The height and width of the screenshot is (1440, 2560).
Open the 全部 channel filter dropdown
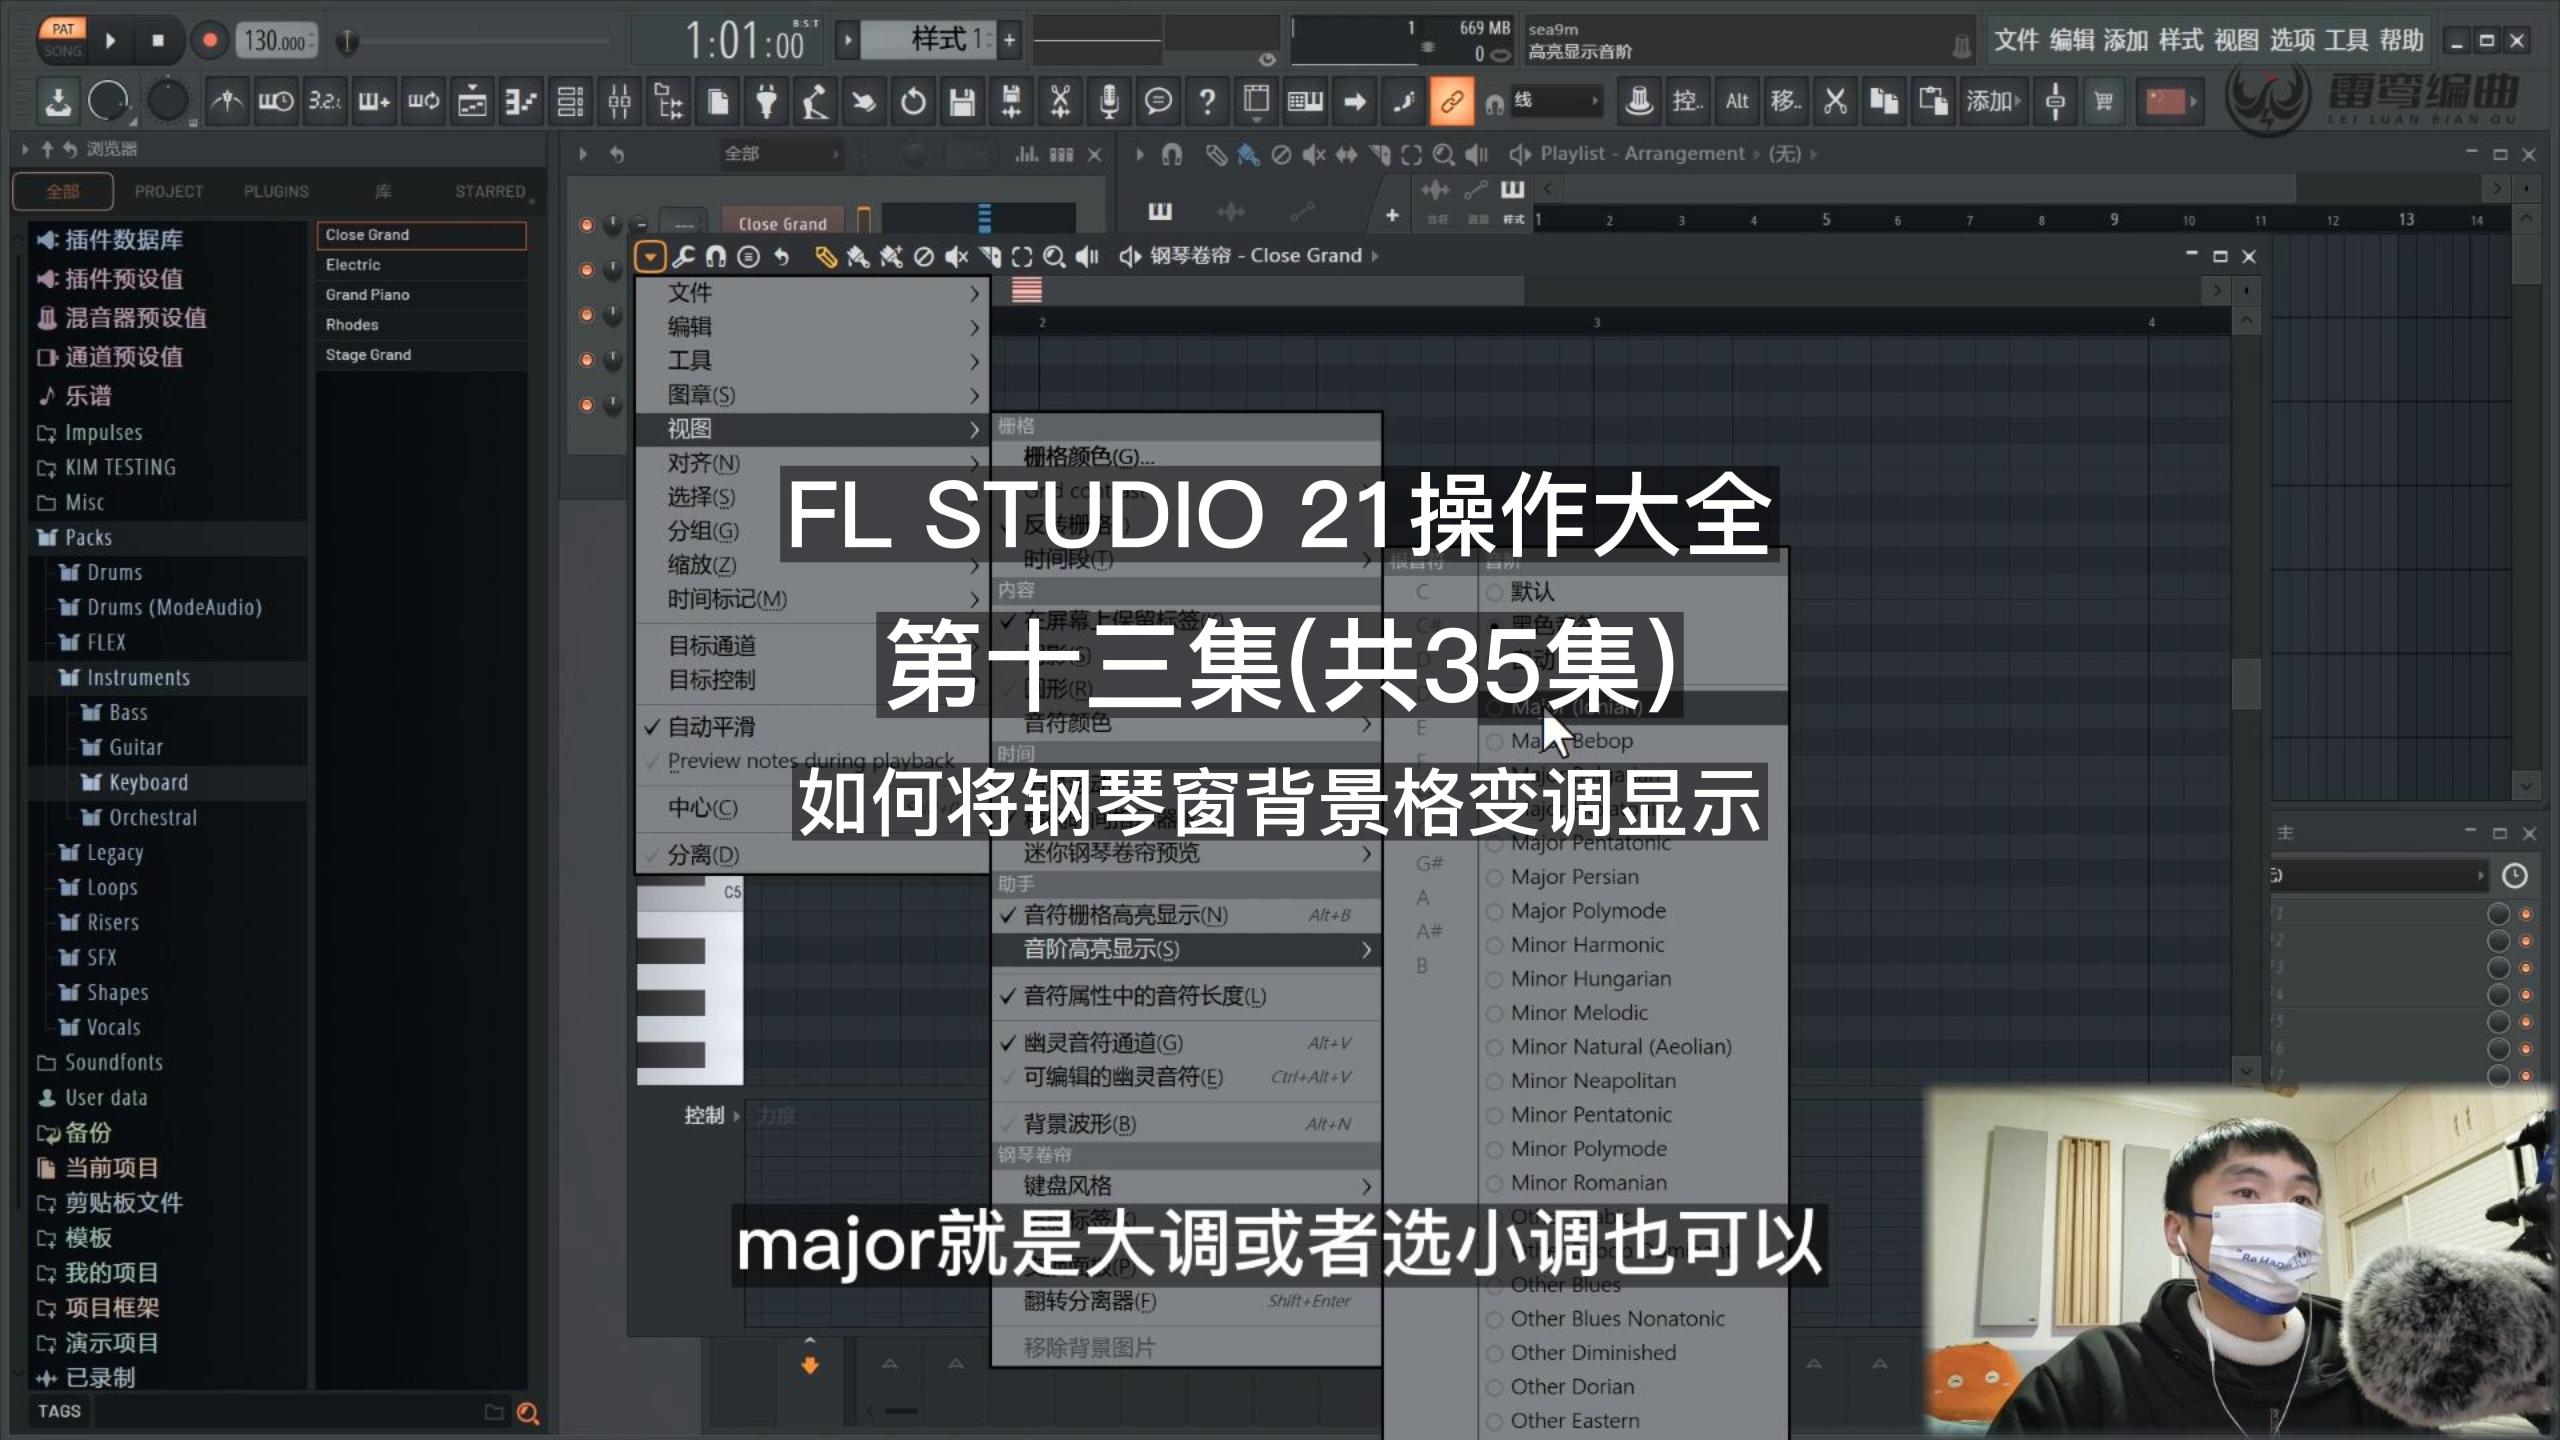point(781,154)
